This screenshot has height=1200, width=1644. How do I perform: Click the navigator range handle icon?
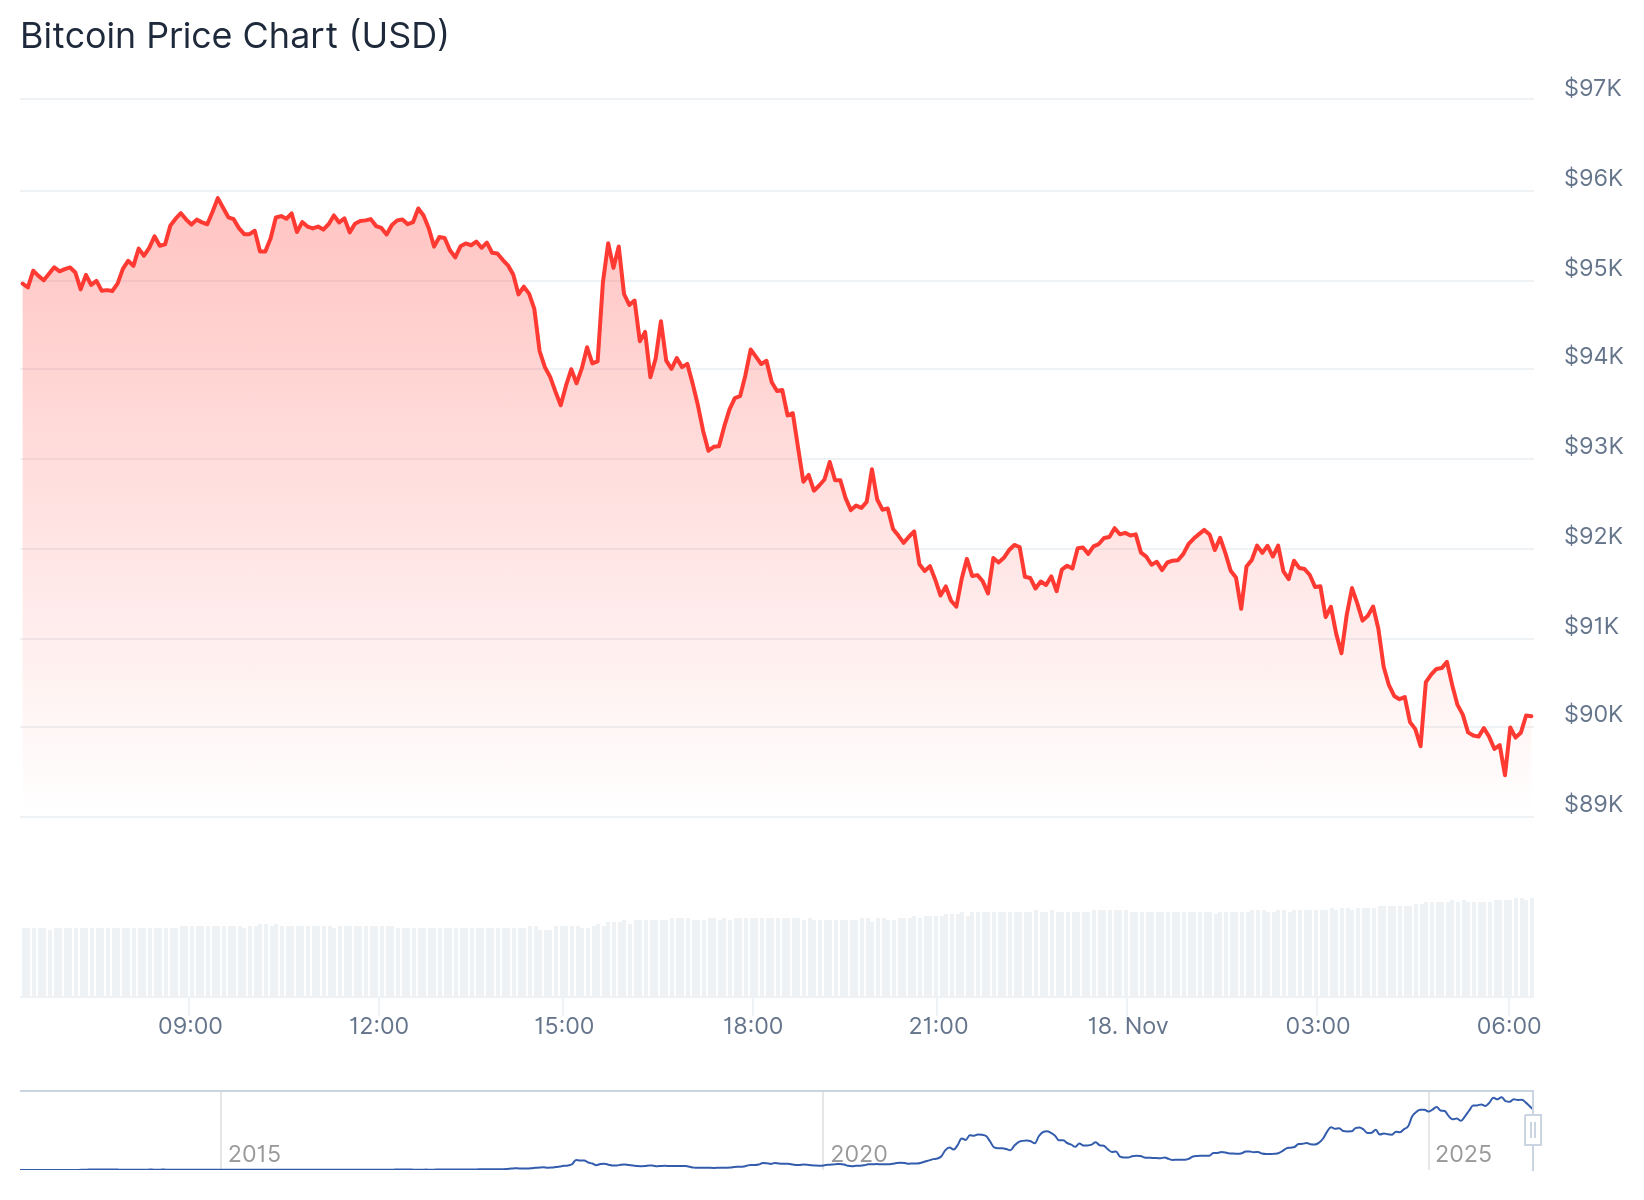coord(1532,1130)
